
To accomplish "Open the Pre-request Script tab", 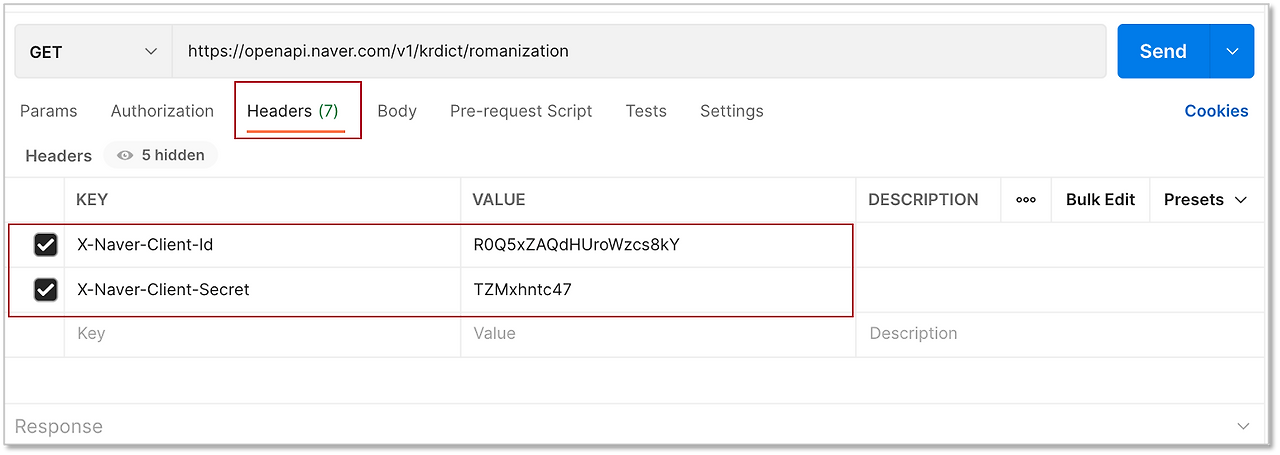I will [x=521, y=111].
